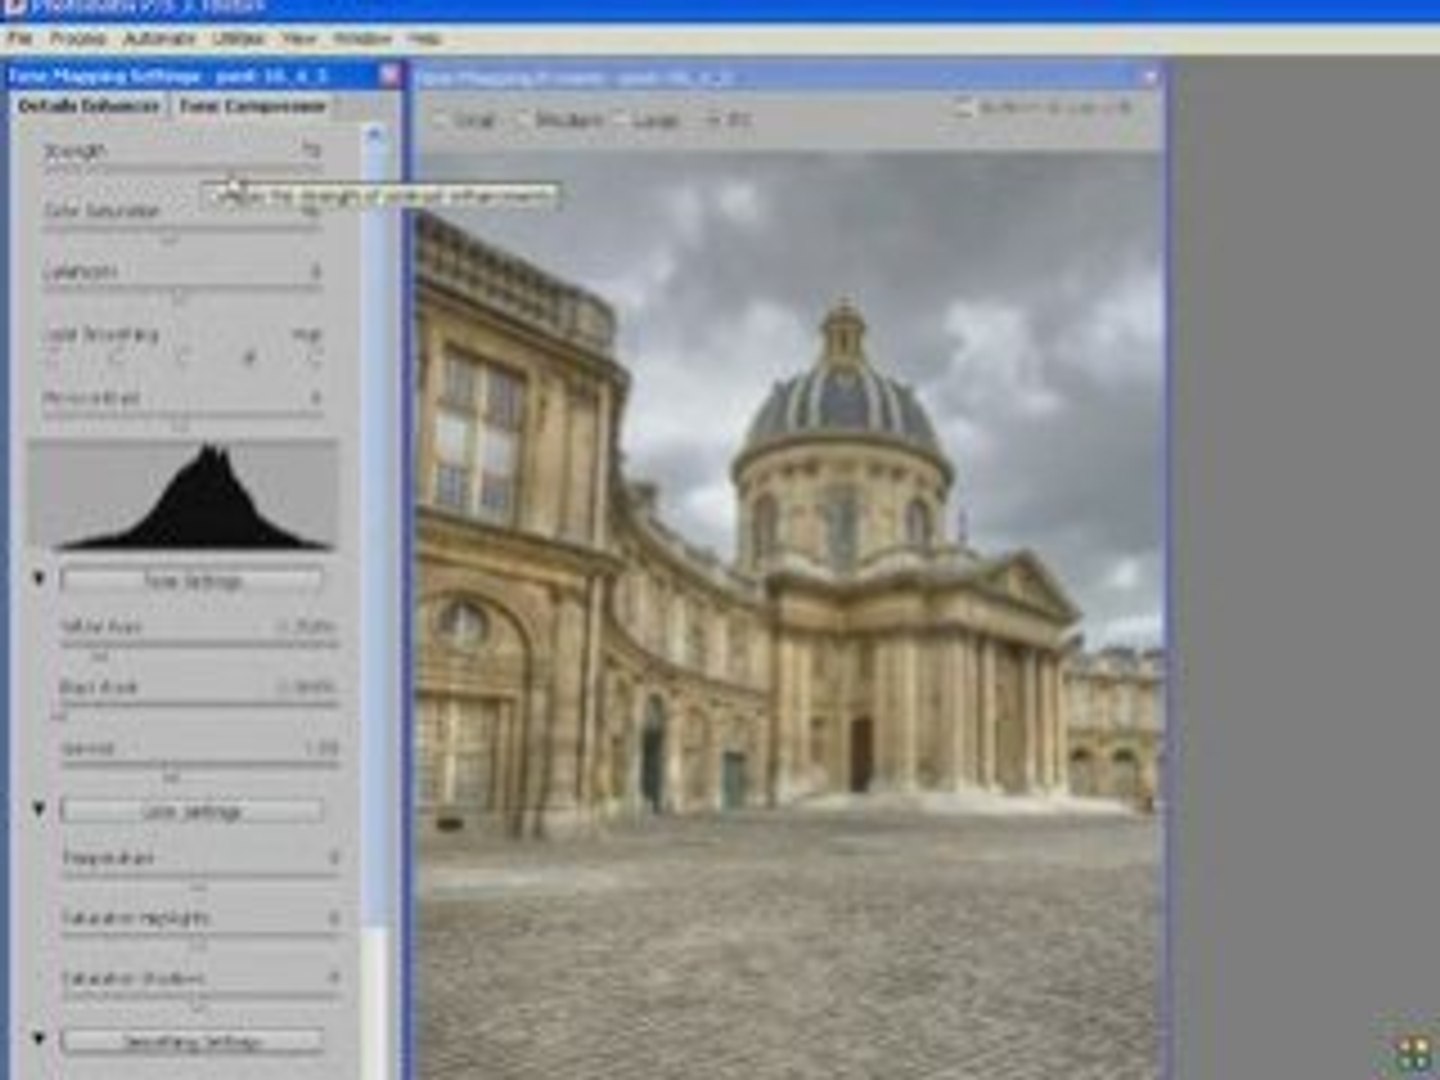Click the Black Point slider
This screenshot has height=1080, width=1440.
pos(198,709)
